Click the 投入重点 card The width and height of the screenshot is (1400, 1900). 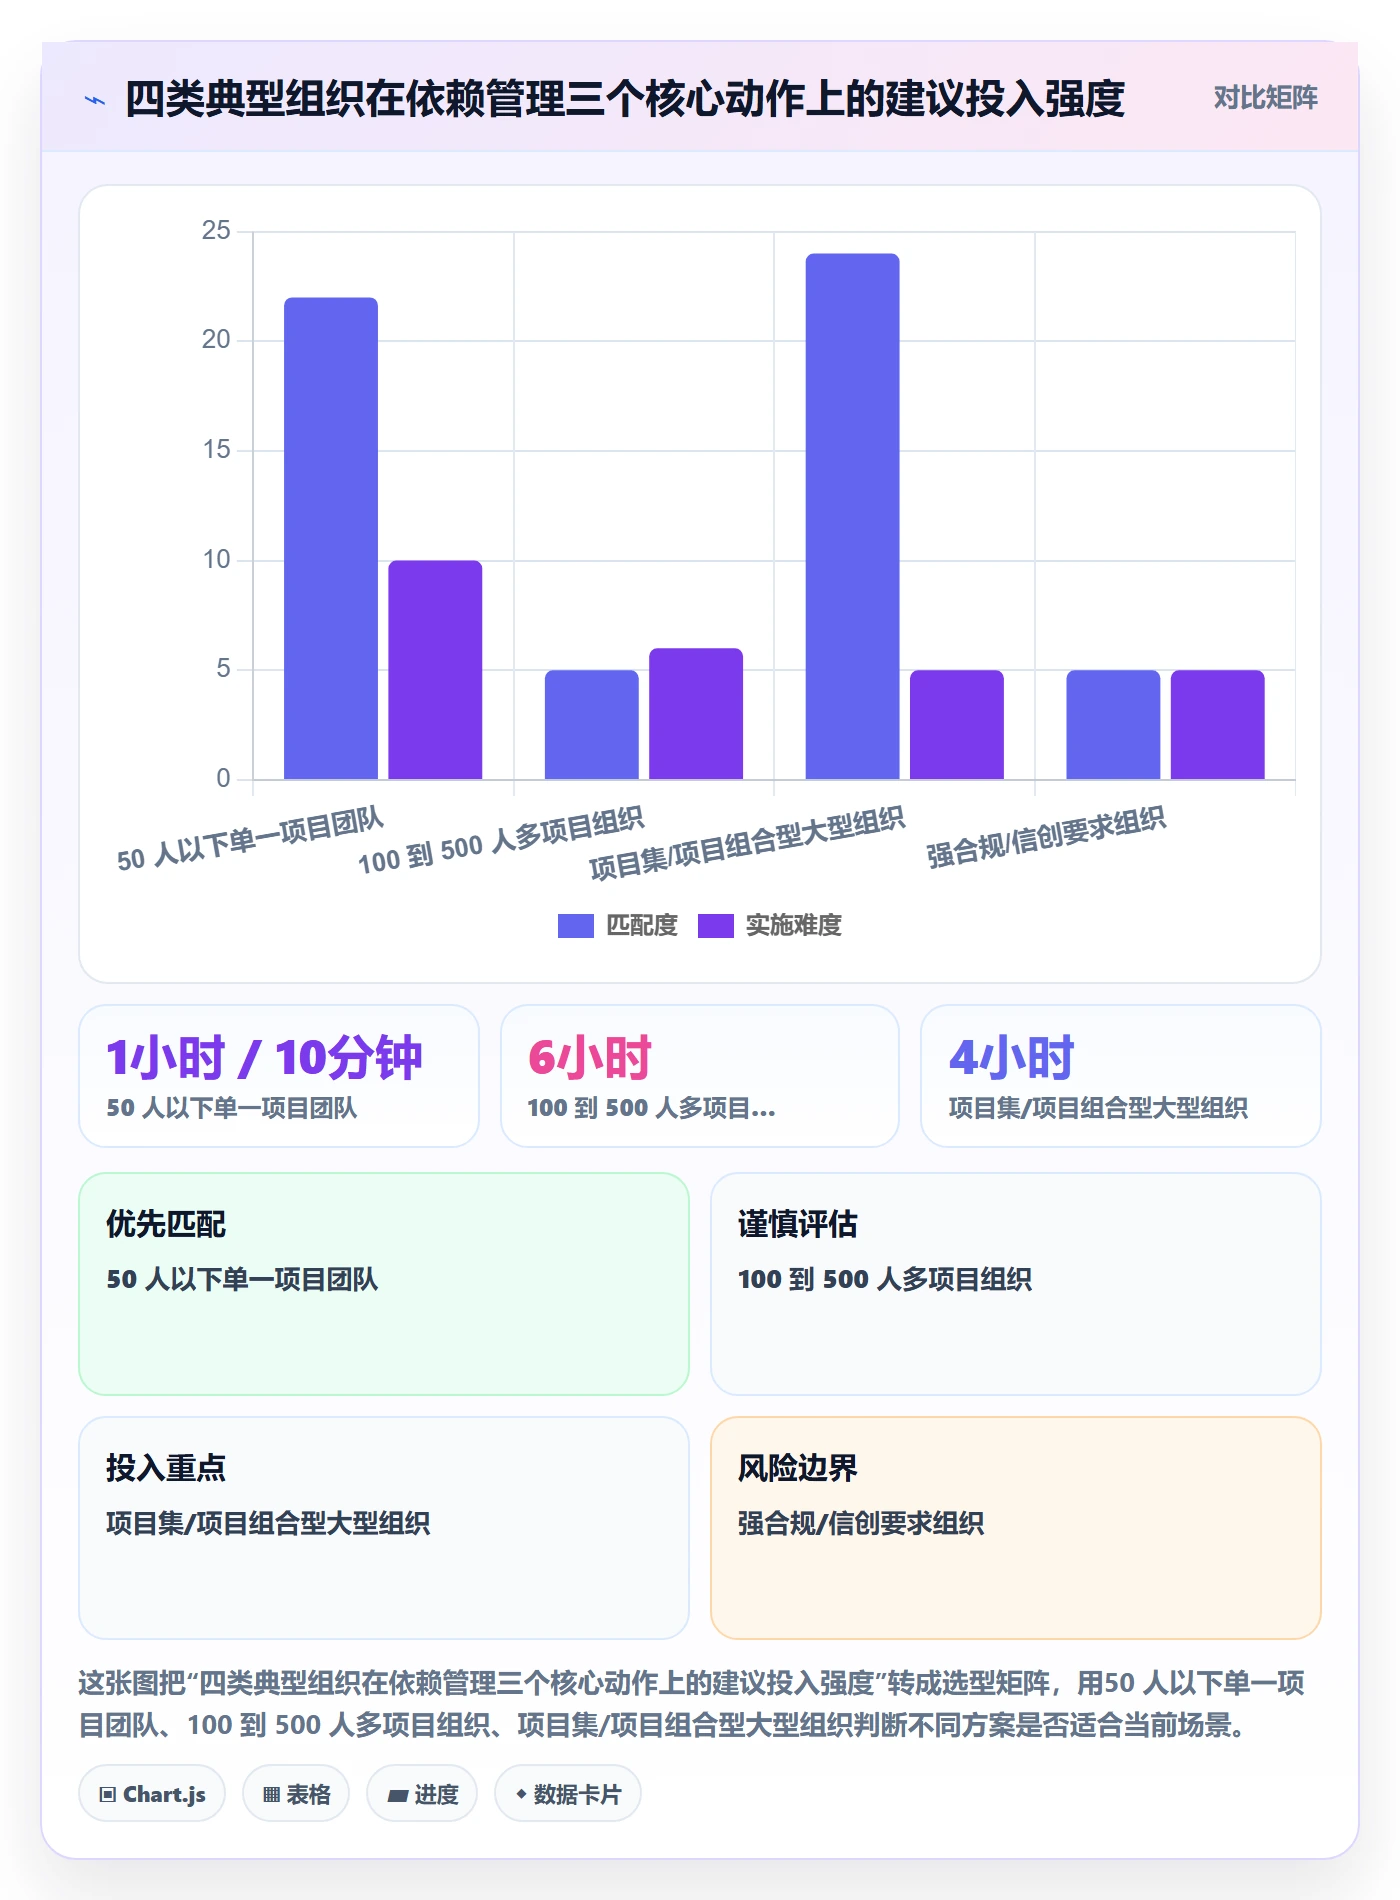(384, 1528)
